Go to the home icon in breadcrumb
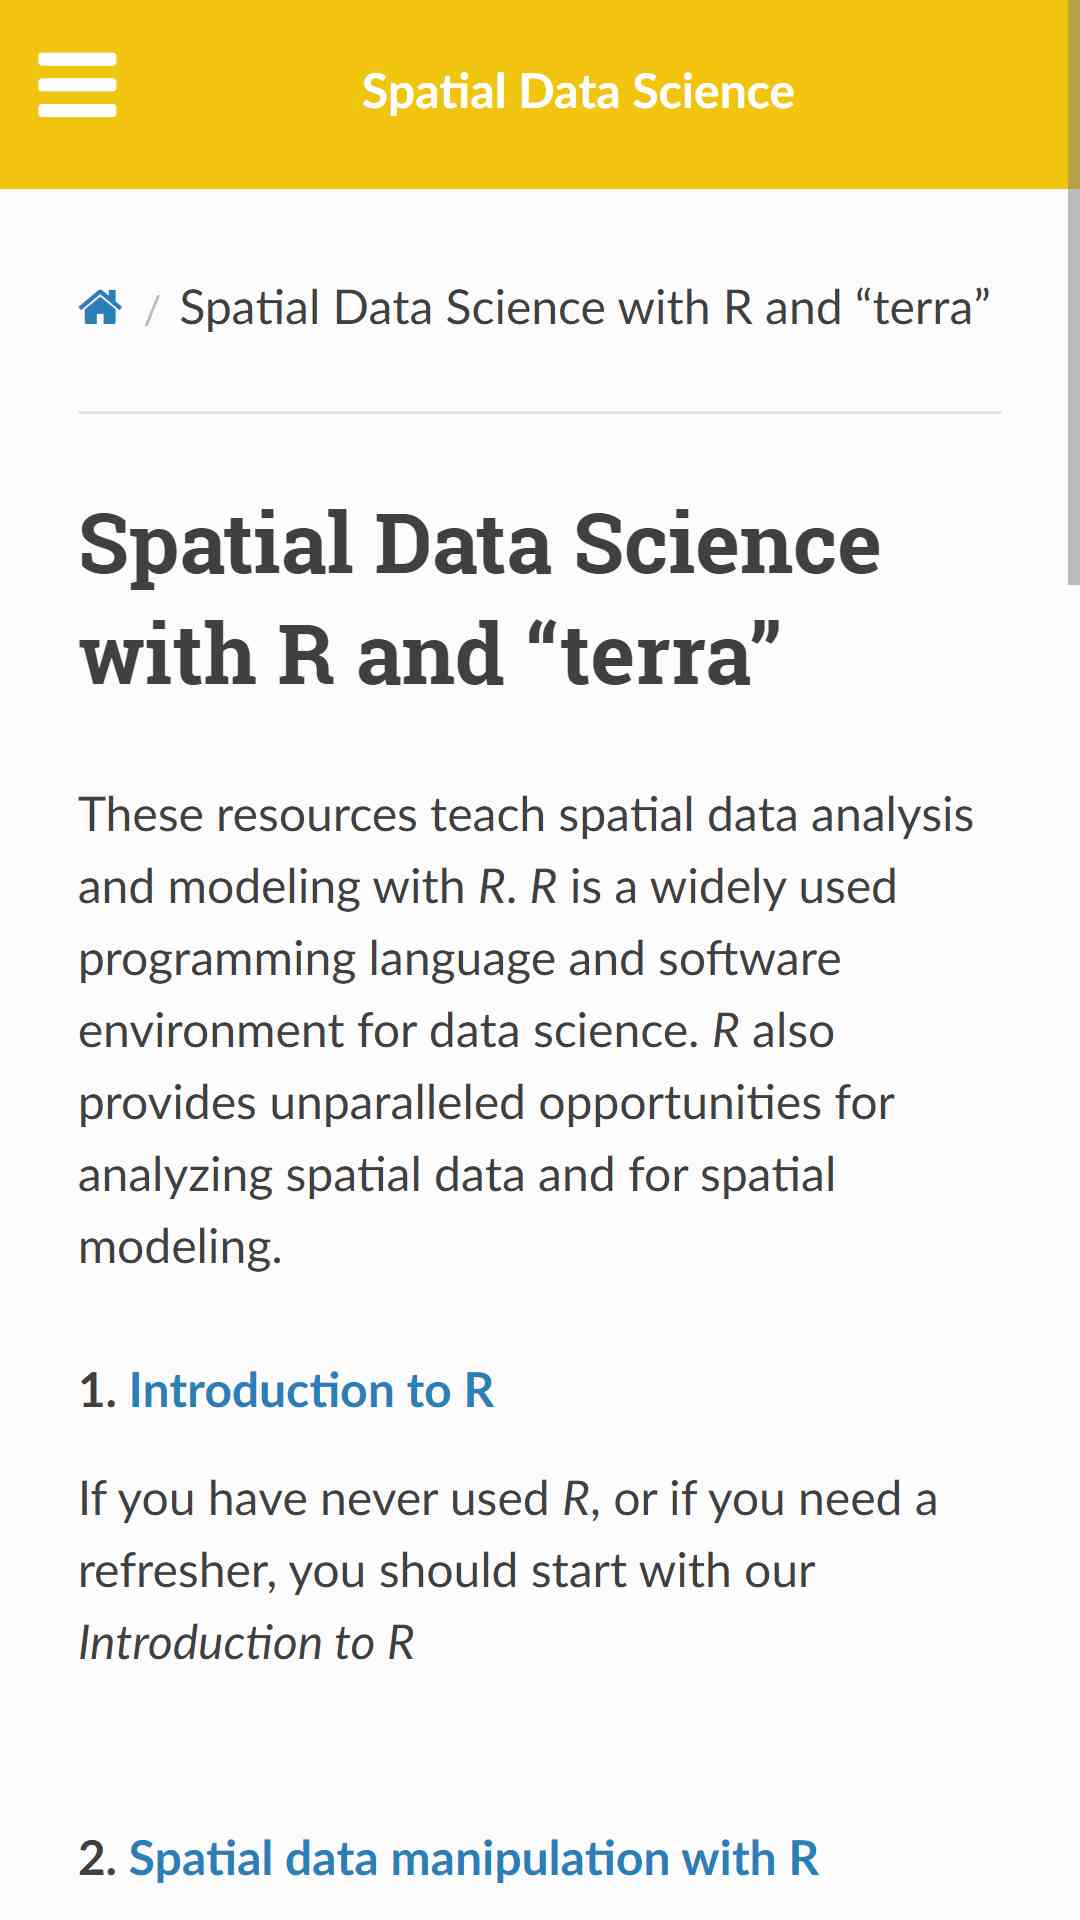 pyautogui.click(x=100, y=307)
